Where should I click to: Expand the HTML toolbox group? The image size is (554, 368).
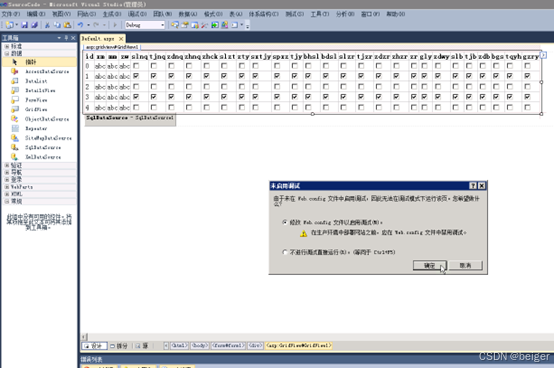coord(7,194)
